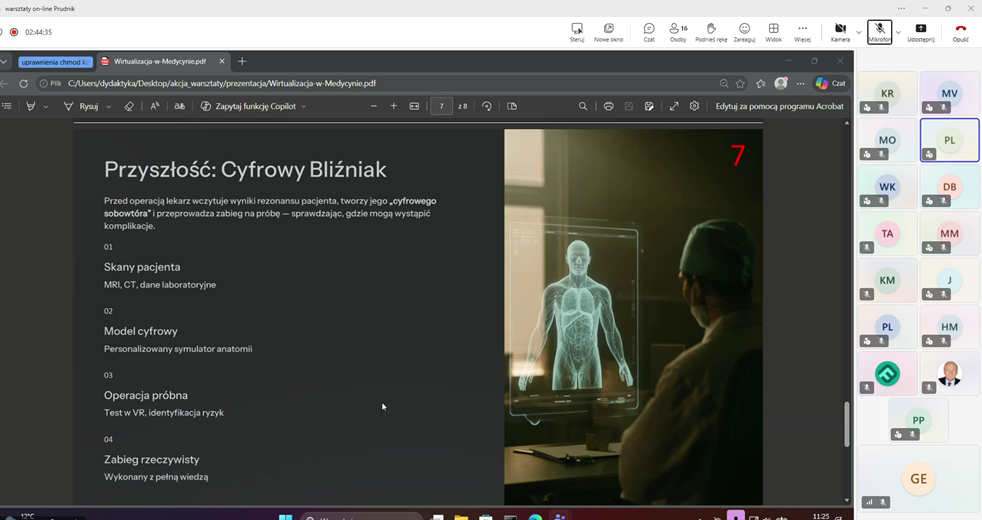Show participants list via Osoby icon

[x=678, y=31]
